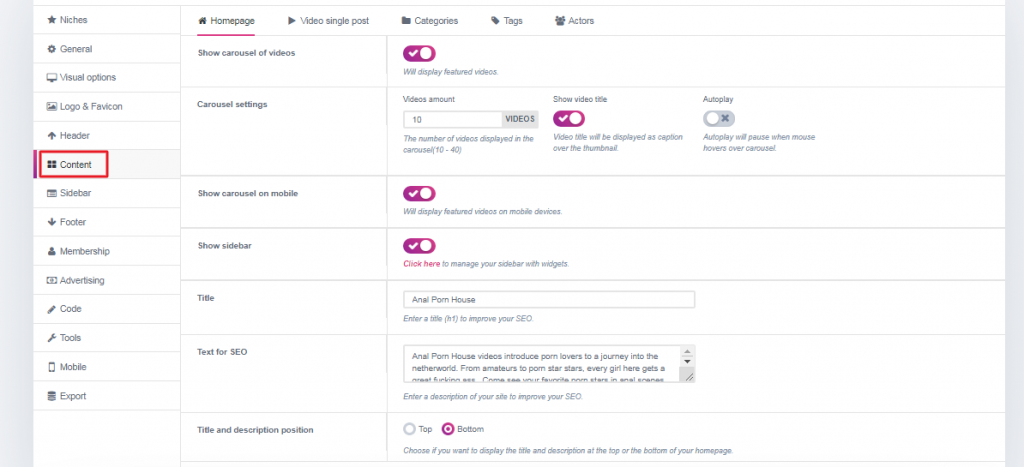
Task: Click the monitor icon for Visual options
Action: pyautogui.click(x=51, y=78)
